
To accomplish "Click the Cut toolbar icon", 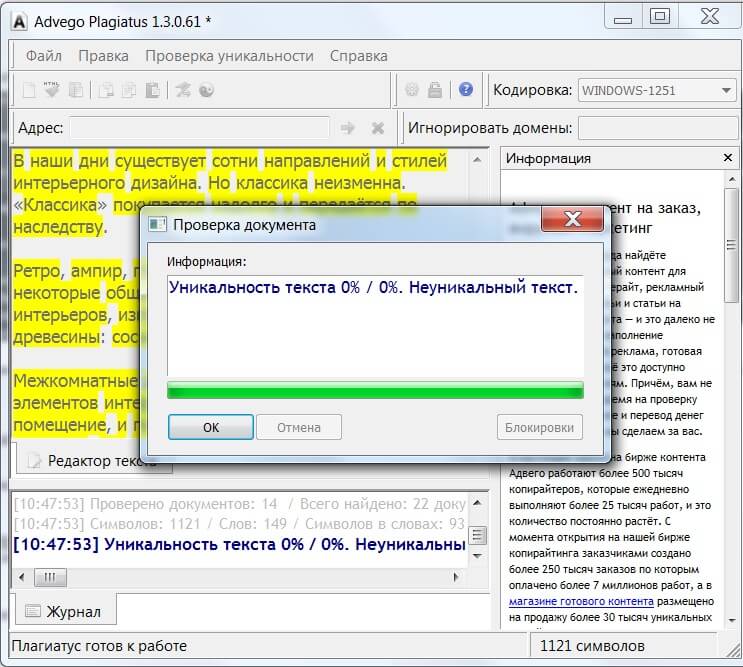I will click(106, 90).
